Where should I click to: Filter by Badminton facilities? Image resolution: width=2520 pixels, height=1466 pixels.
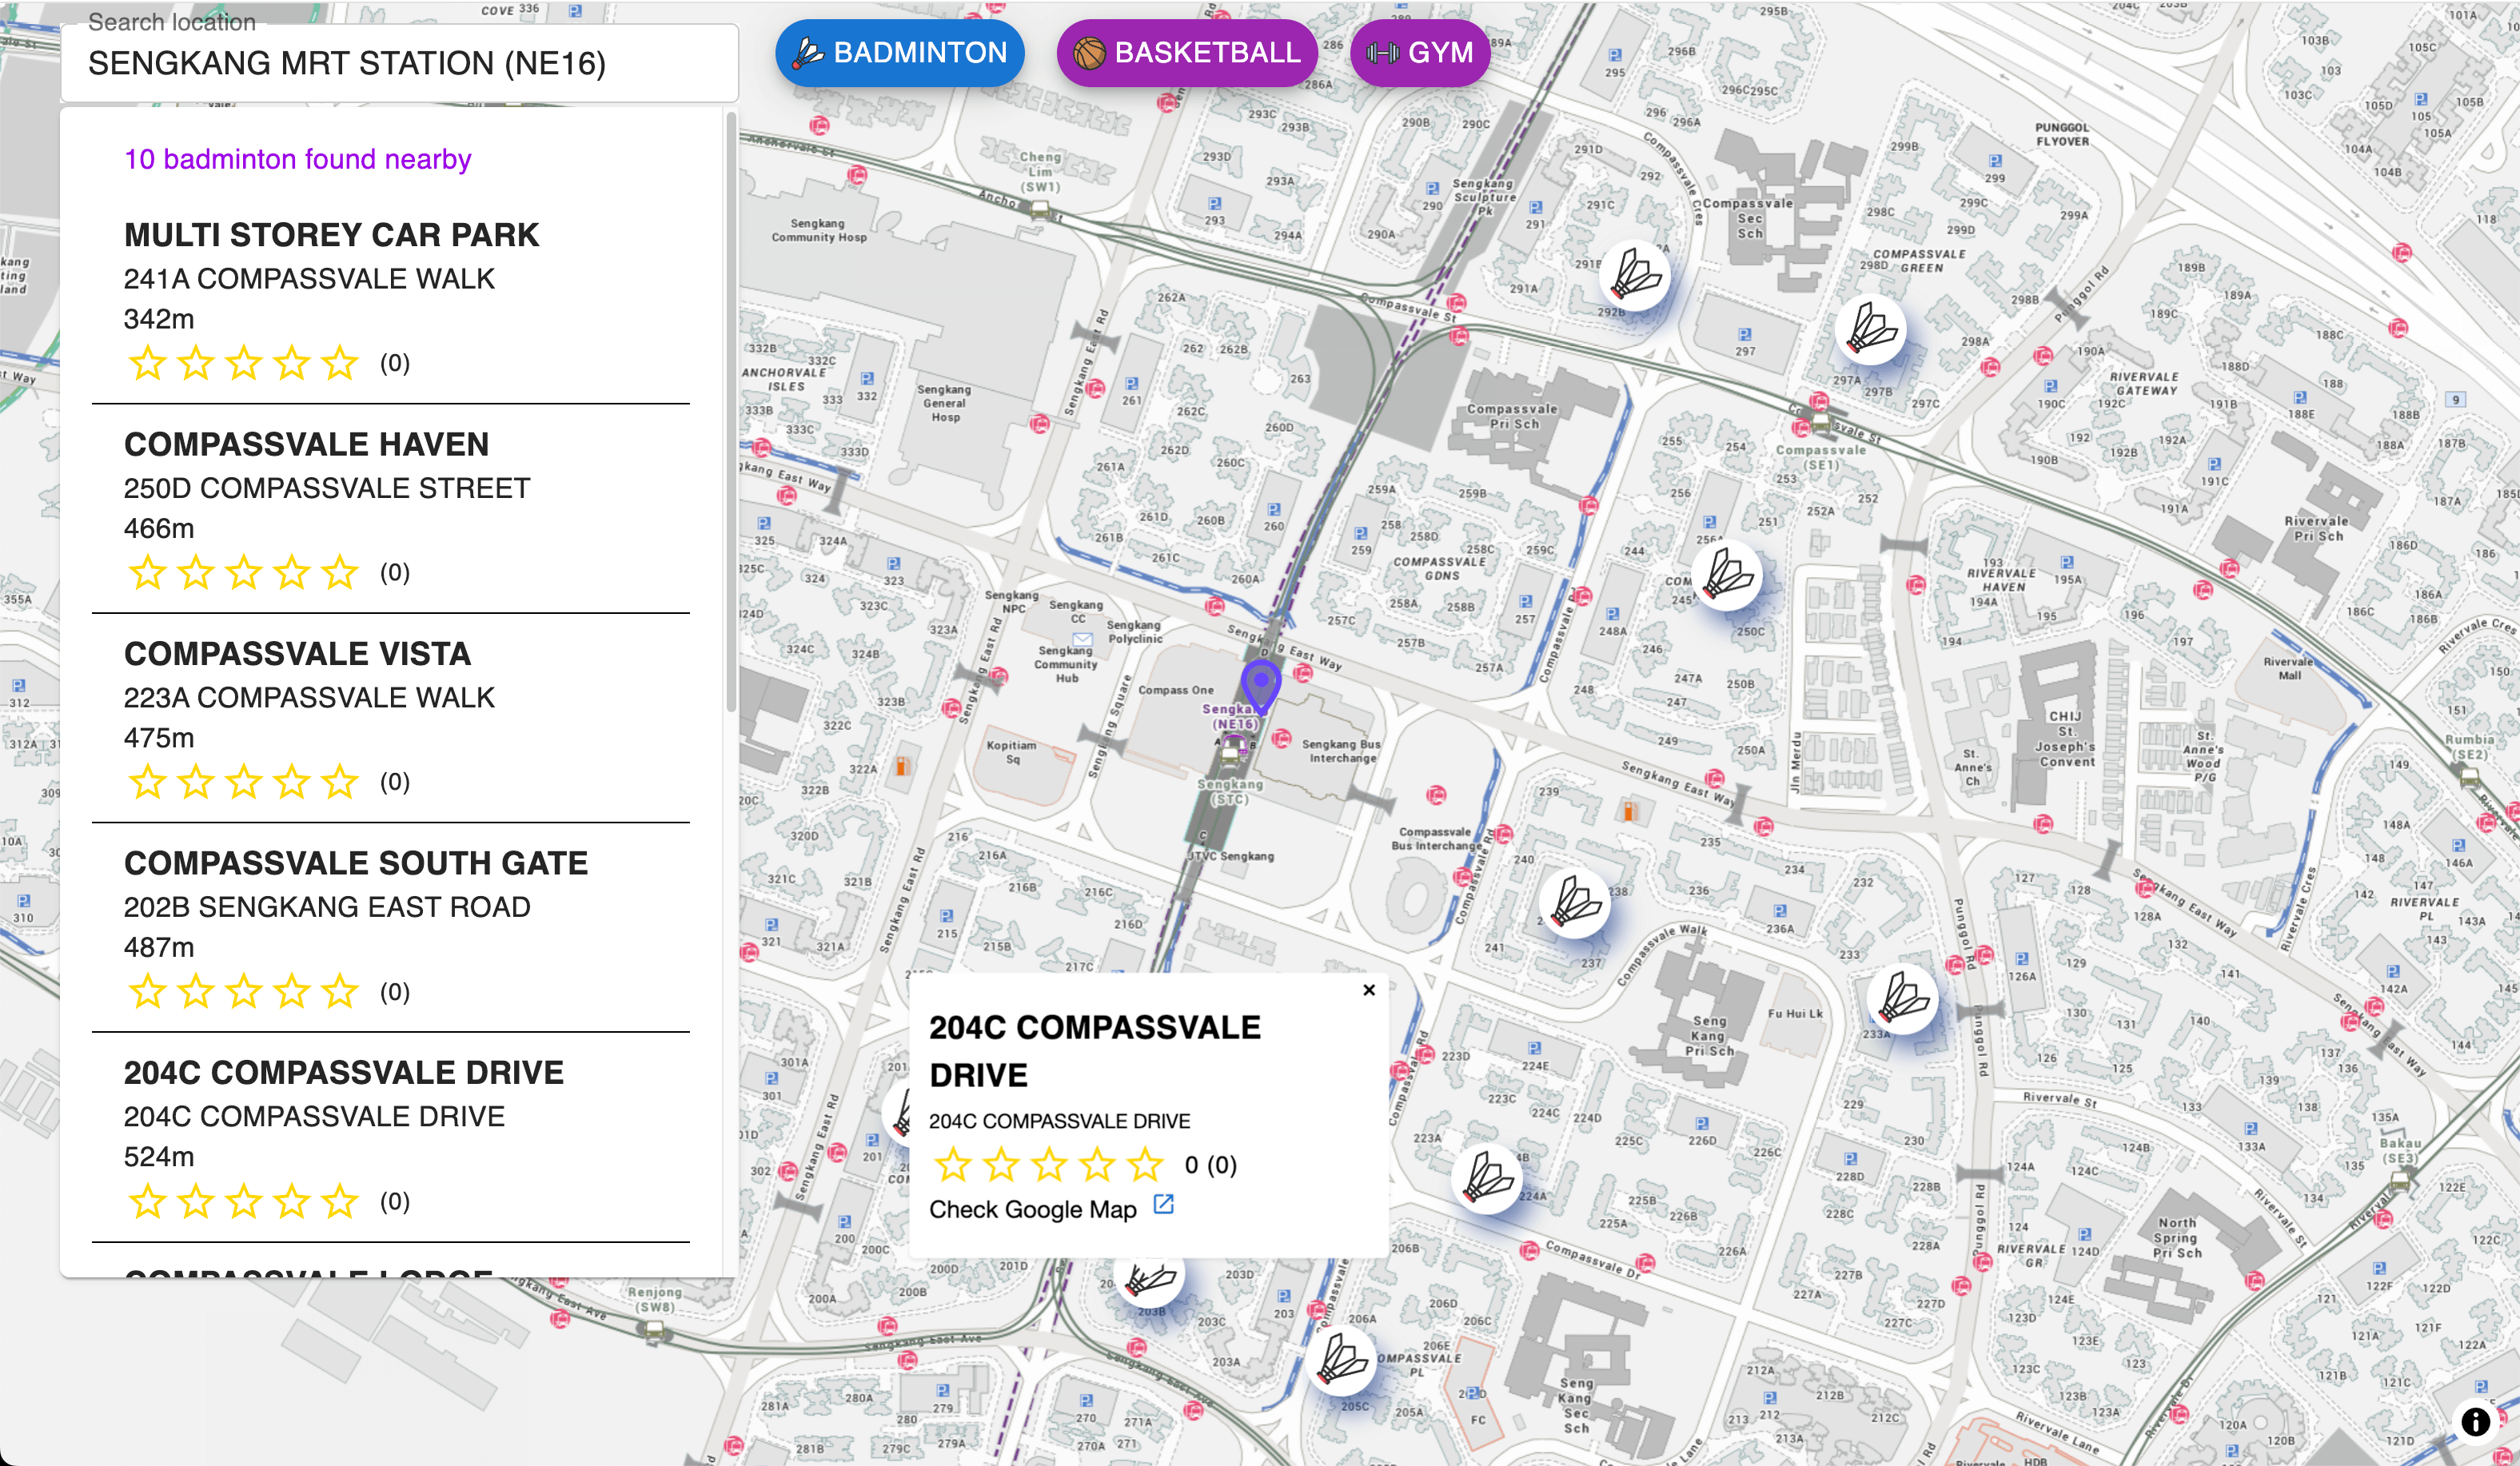click(x=899, y=53)
